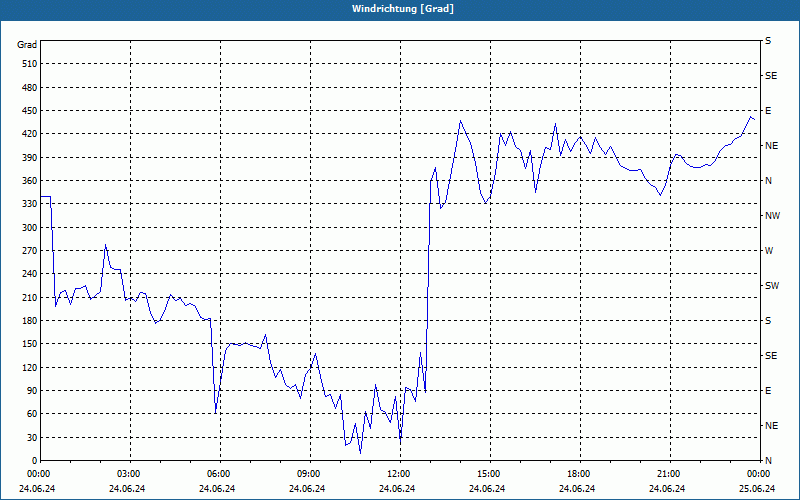Image resolution: width=800 pixels, height=500 pixels.
Task: Click the 12:00 time label
Action: [400, 473]
